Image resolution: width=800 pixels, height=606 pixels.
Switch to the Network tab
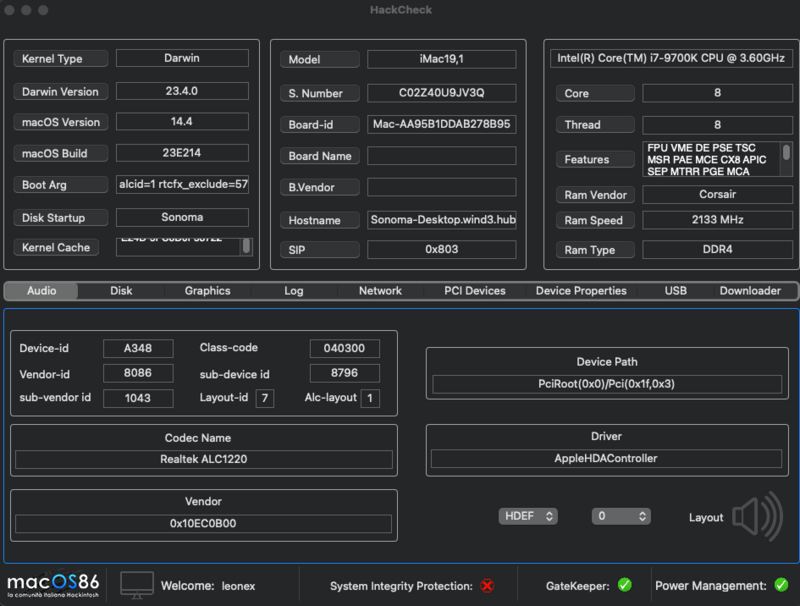380,291
